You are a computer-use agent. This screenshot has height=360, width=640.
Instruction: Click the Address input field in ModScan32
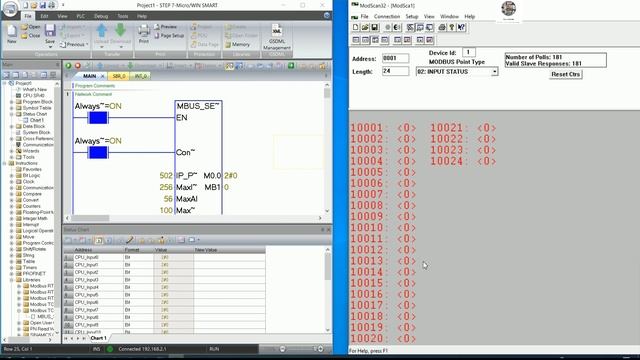396,58
